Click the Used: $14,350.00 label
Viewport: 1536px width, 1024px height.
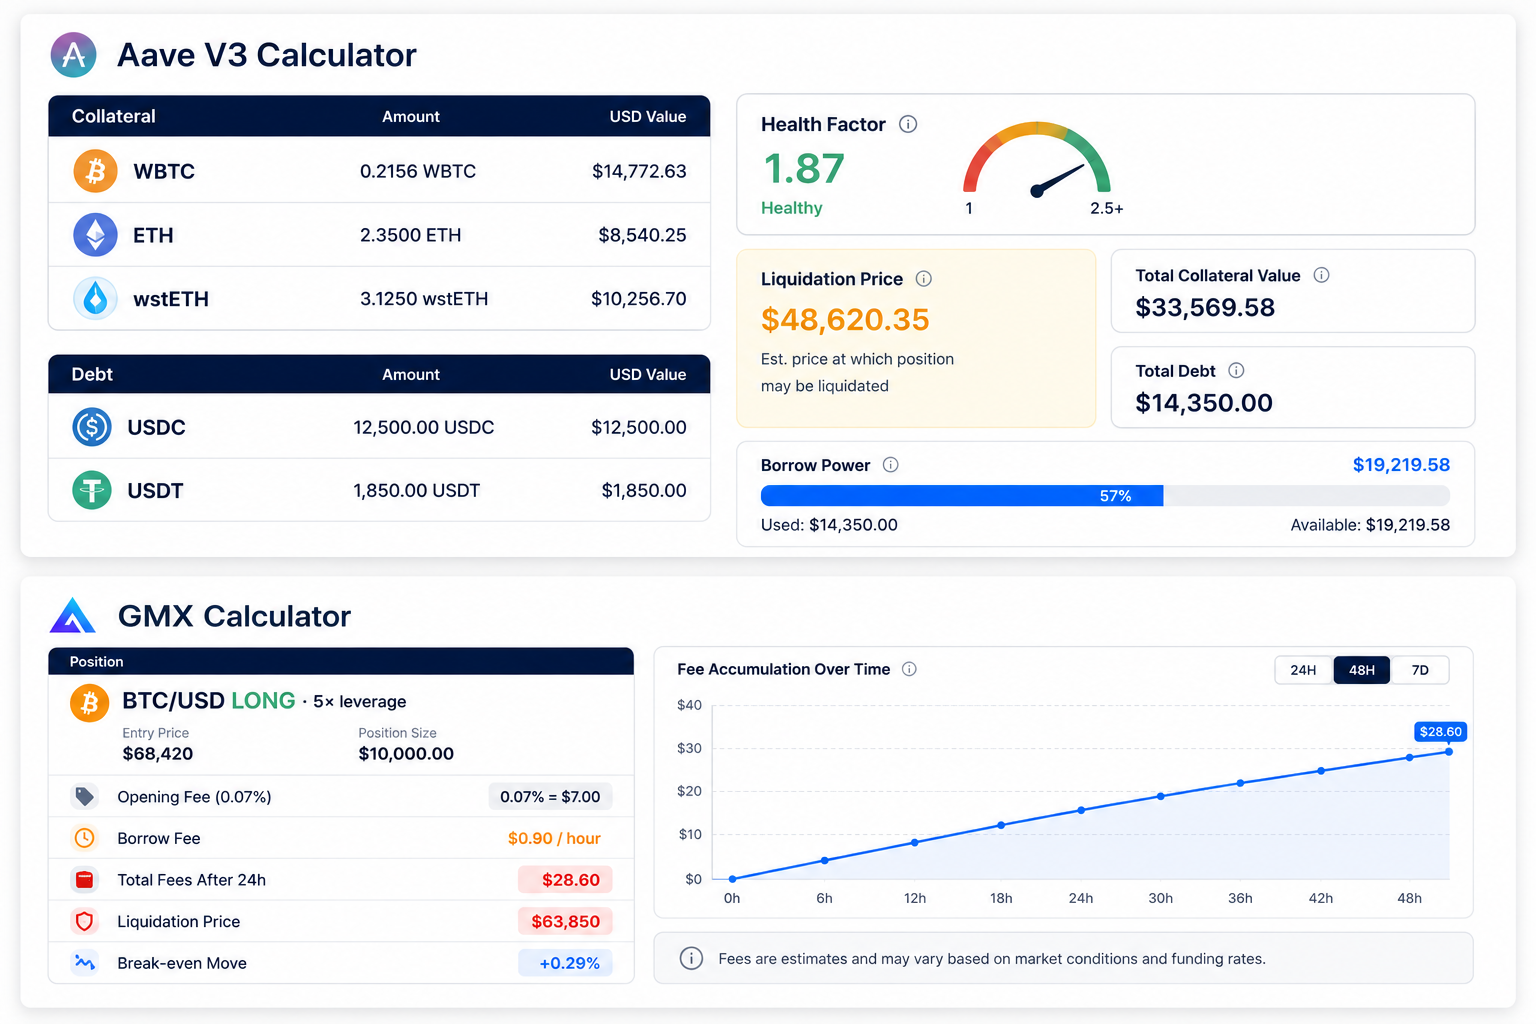click(829, 525)
